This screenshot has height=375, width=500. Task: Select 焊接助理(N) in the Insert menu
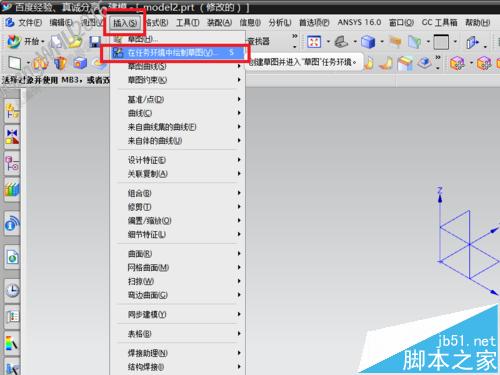tap(178, 353)
